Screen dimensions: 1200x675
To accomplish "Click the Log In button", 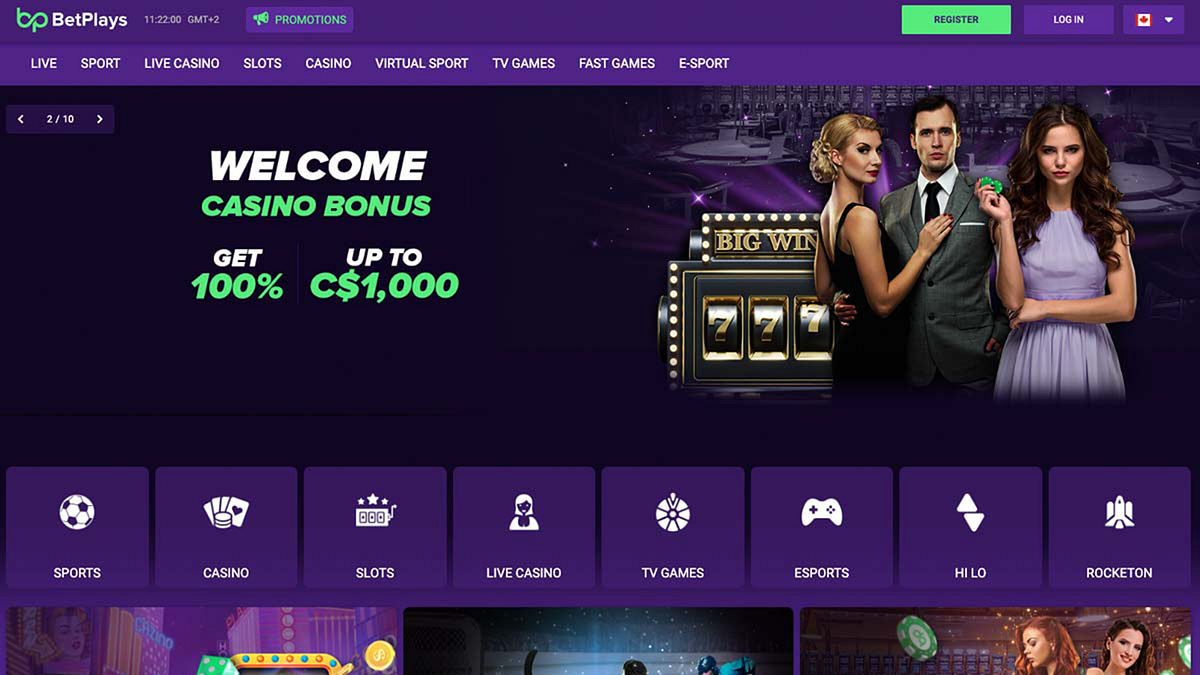I will click(1068, 20).
